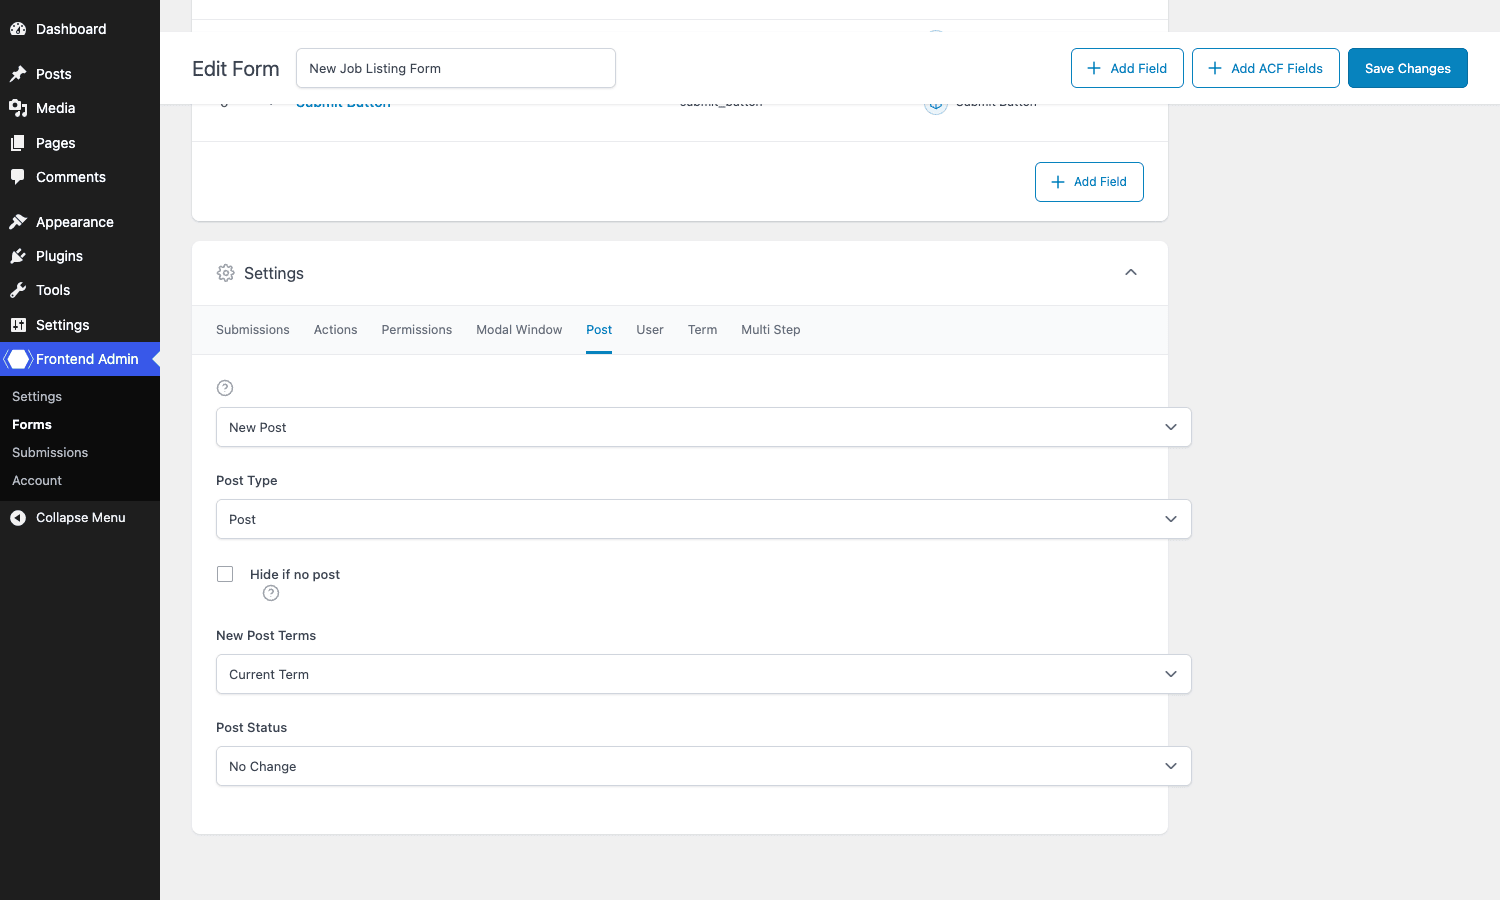1500x900 pixels.
Task: Open the New Post dropdown
Action: [704, 427]
